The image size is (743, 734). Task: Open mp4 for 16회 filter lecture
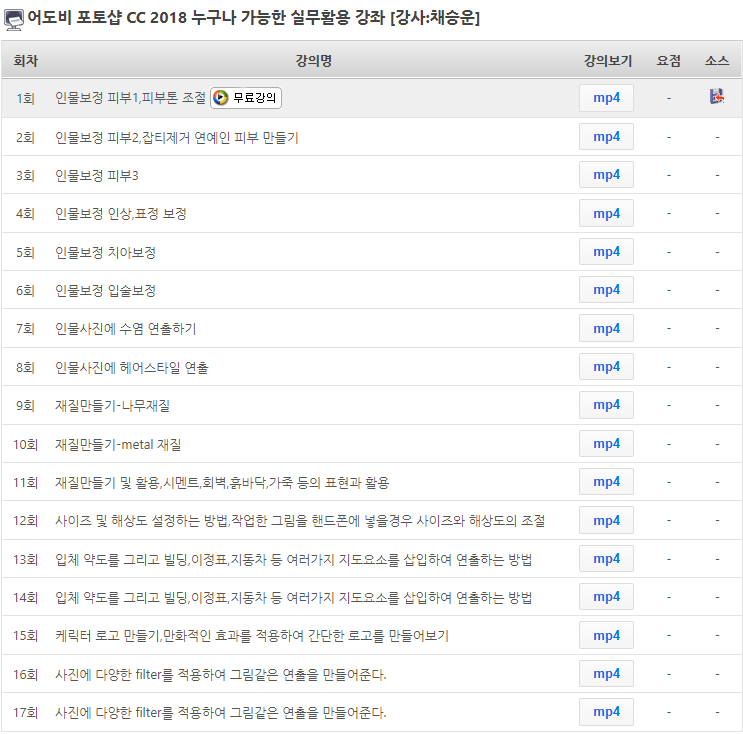[606, 673]
